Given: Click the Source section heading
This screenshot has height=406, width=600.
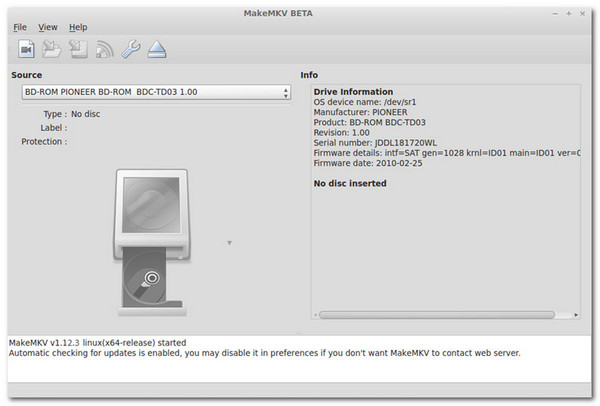Looking at the screenshot, I should 27,75.
